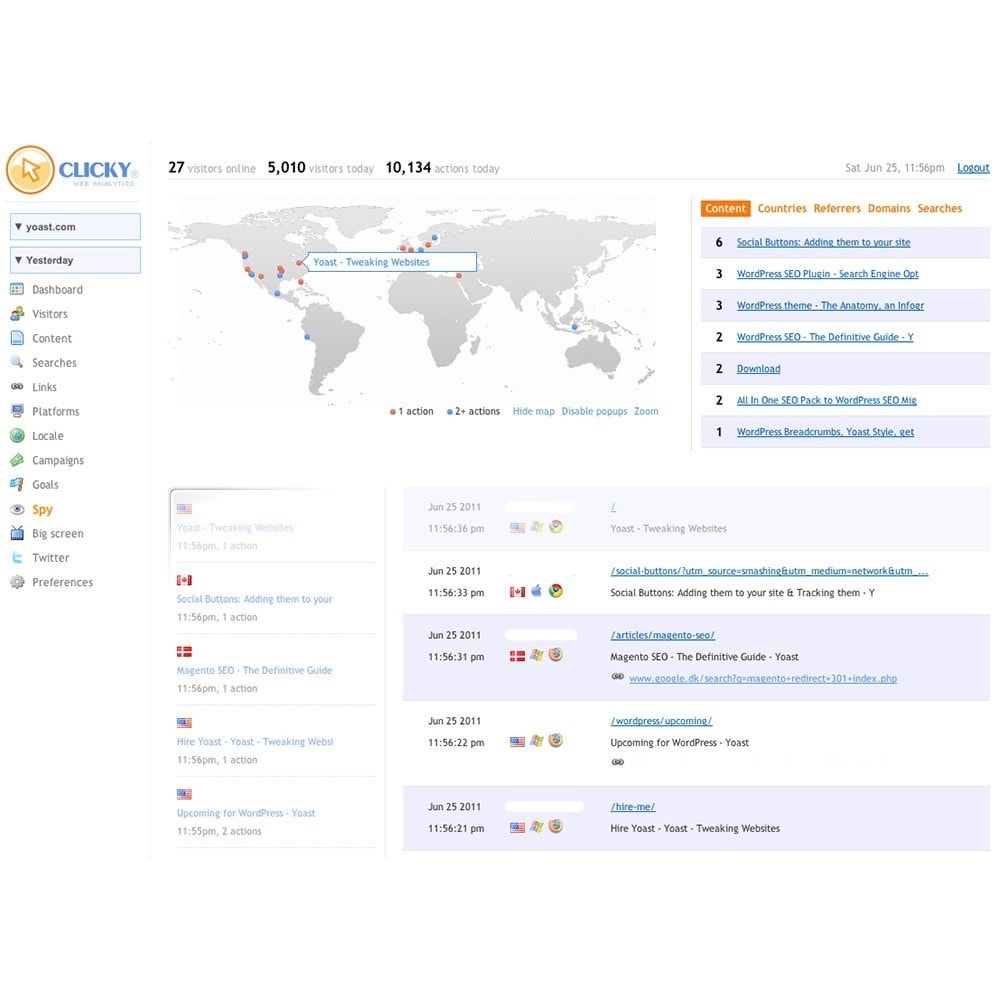
Task: Click the Disable popups link
Action: pos(594,411)
